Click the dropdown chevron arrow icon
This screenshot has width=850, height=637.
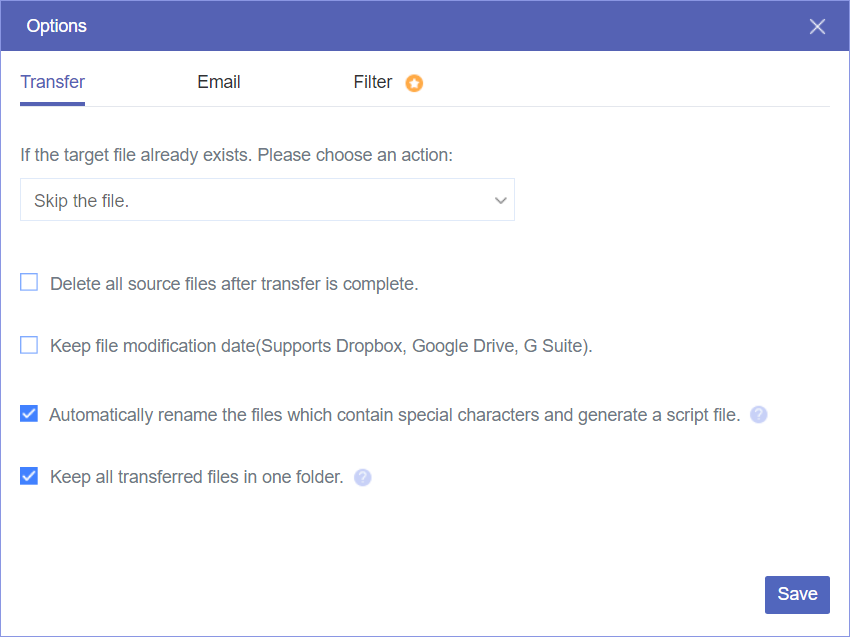coord(501,201)
